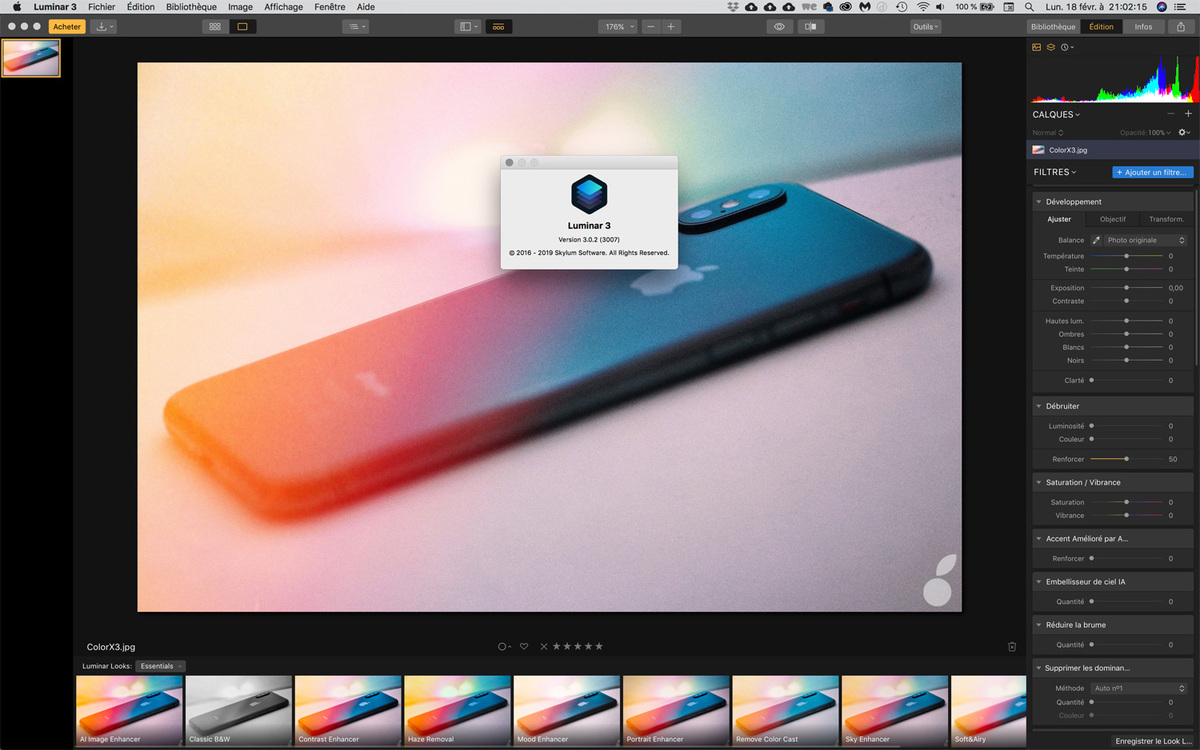Click the Luminar 3 logo in About dialog
This screenshot has height=750, width=1200.
(589, 194)
